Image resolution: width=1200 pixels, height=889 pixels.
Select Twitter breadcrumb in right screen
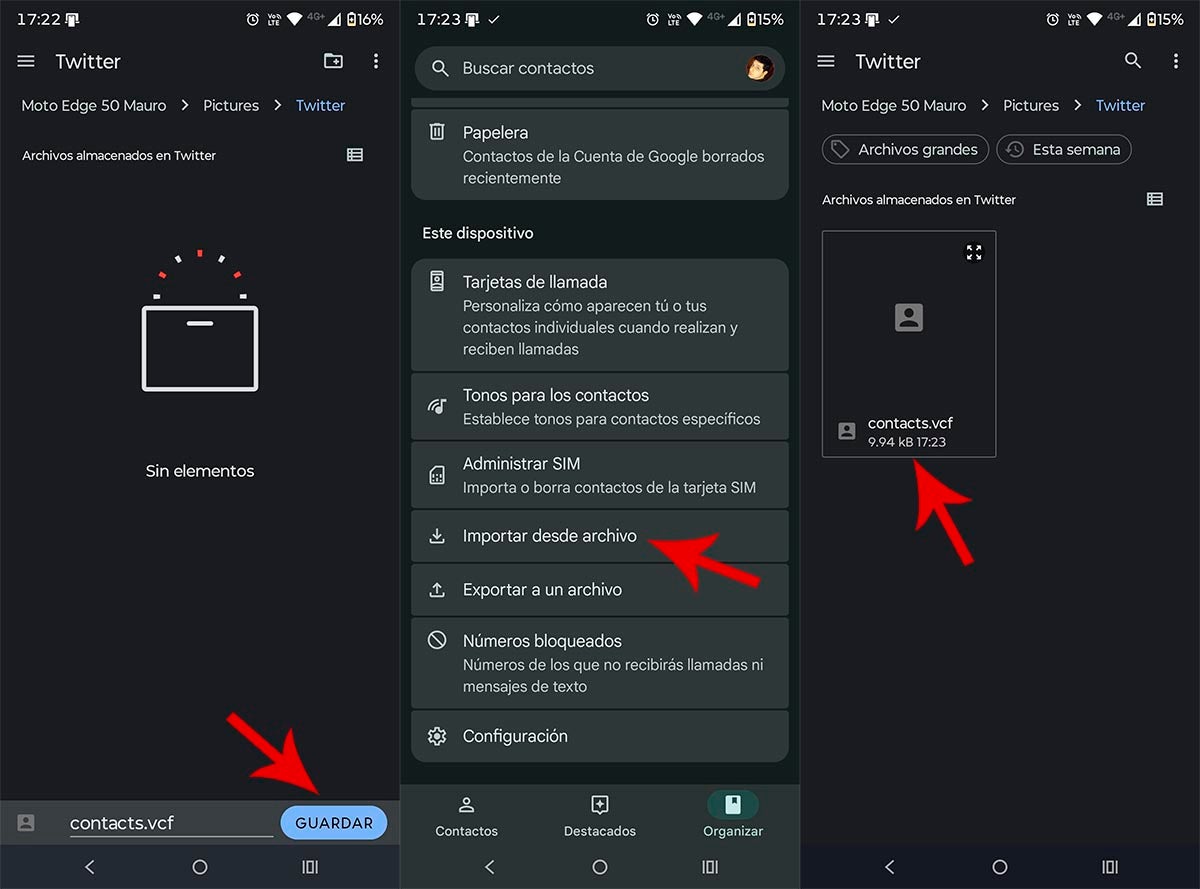coord(1120,105)
